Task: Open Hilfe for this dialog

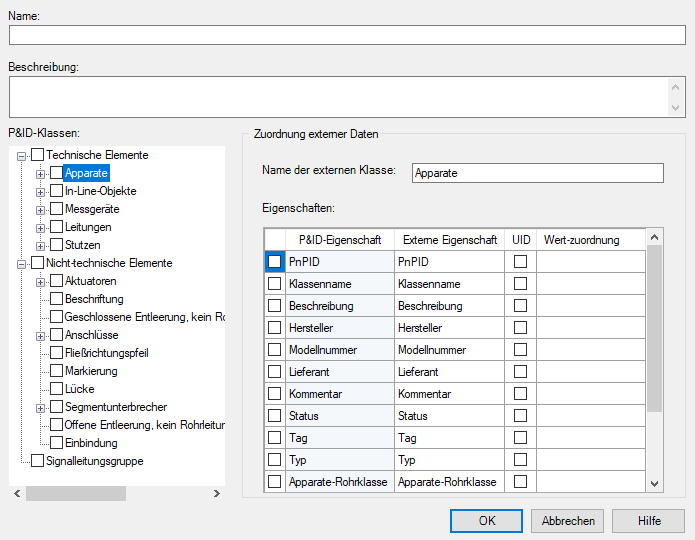Action: pyautogui.click(x=649, y=521)
